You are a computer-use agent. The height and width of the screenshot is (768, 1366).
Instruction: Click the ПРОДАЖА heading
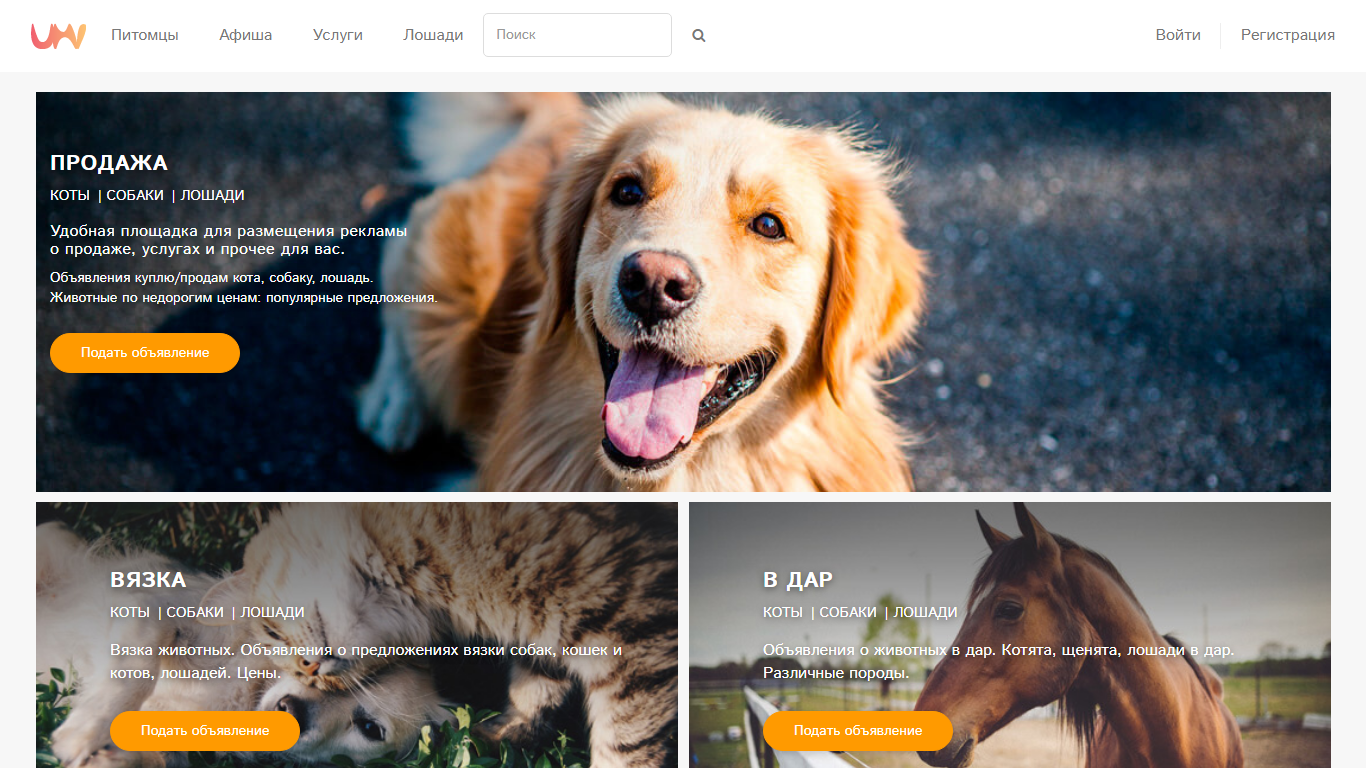[109, 163]
